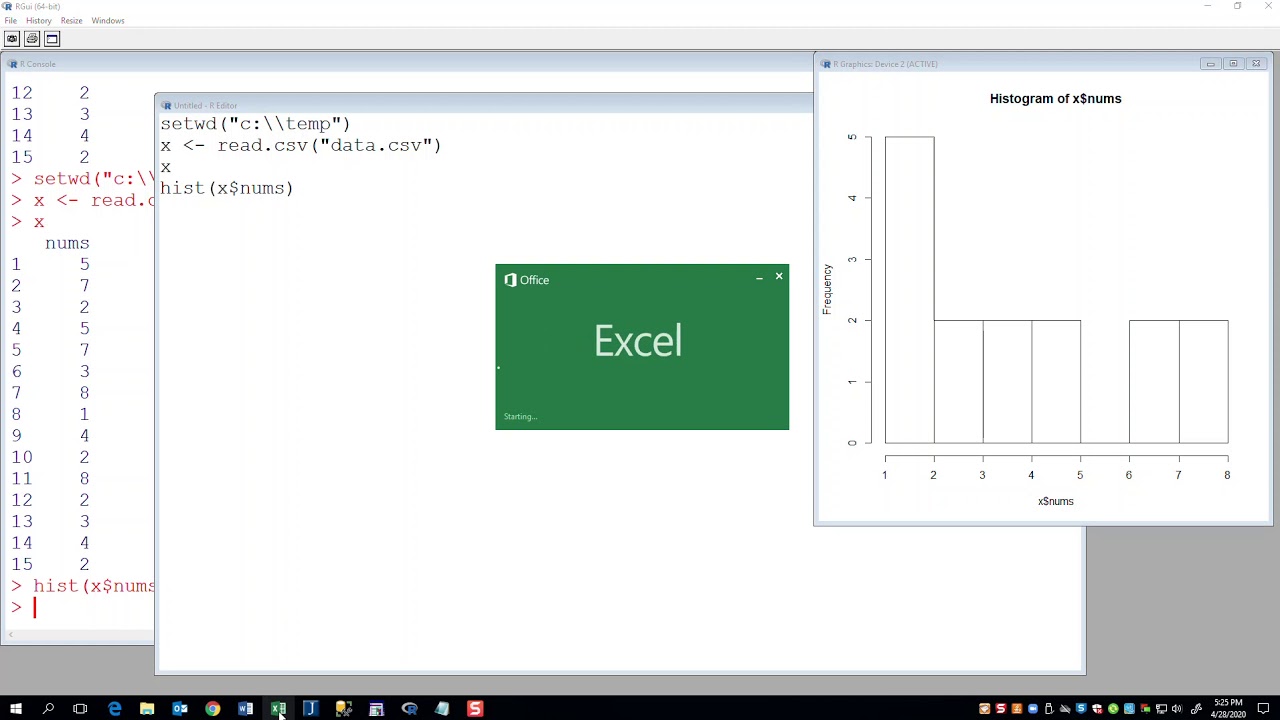Click the x$nums x-axis label on plot
Image resolution: width=1280 pixels, height=720 pixels.
pyautogui.click(x=1055, y=502)
